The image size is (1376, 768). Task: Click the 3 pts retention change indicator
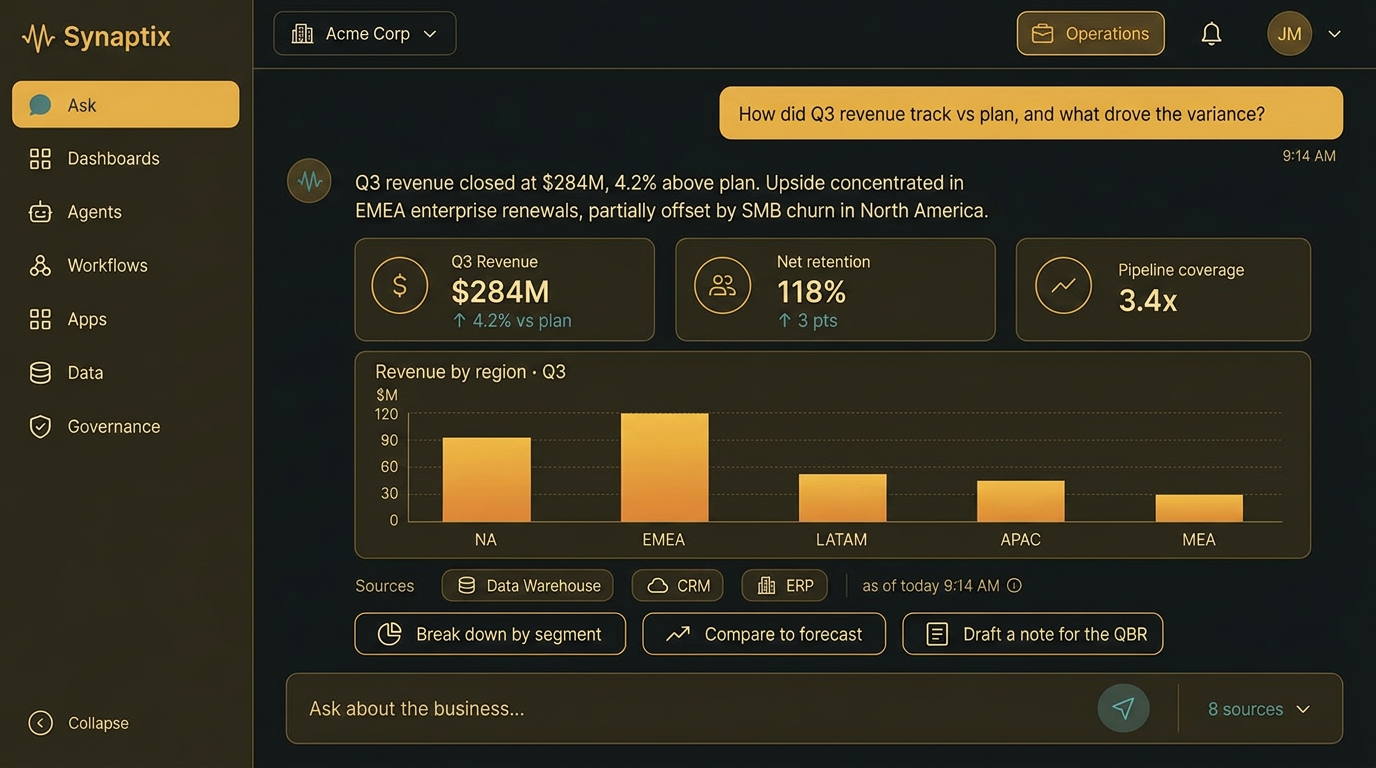click(807, 320)
